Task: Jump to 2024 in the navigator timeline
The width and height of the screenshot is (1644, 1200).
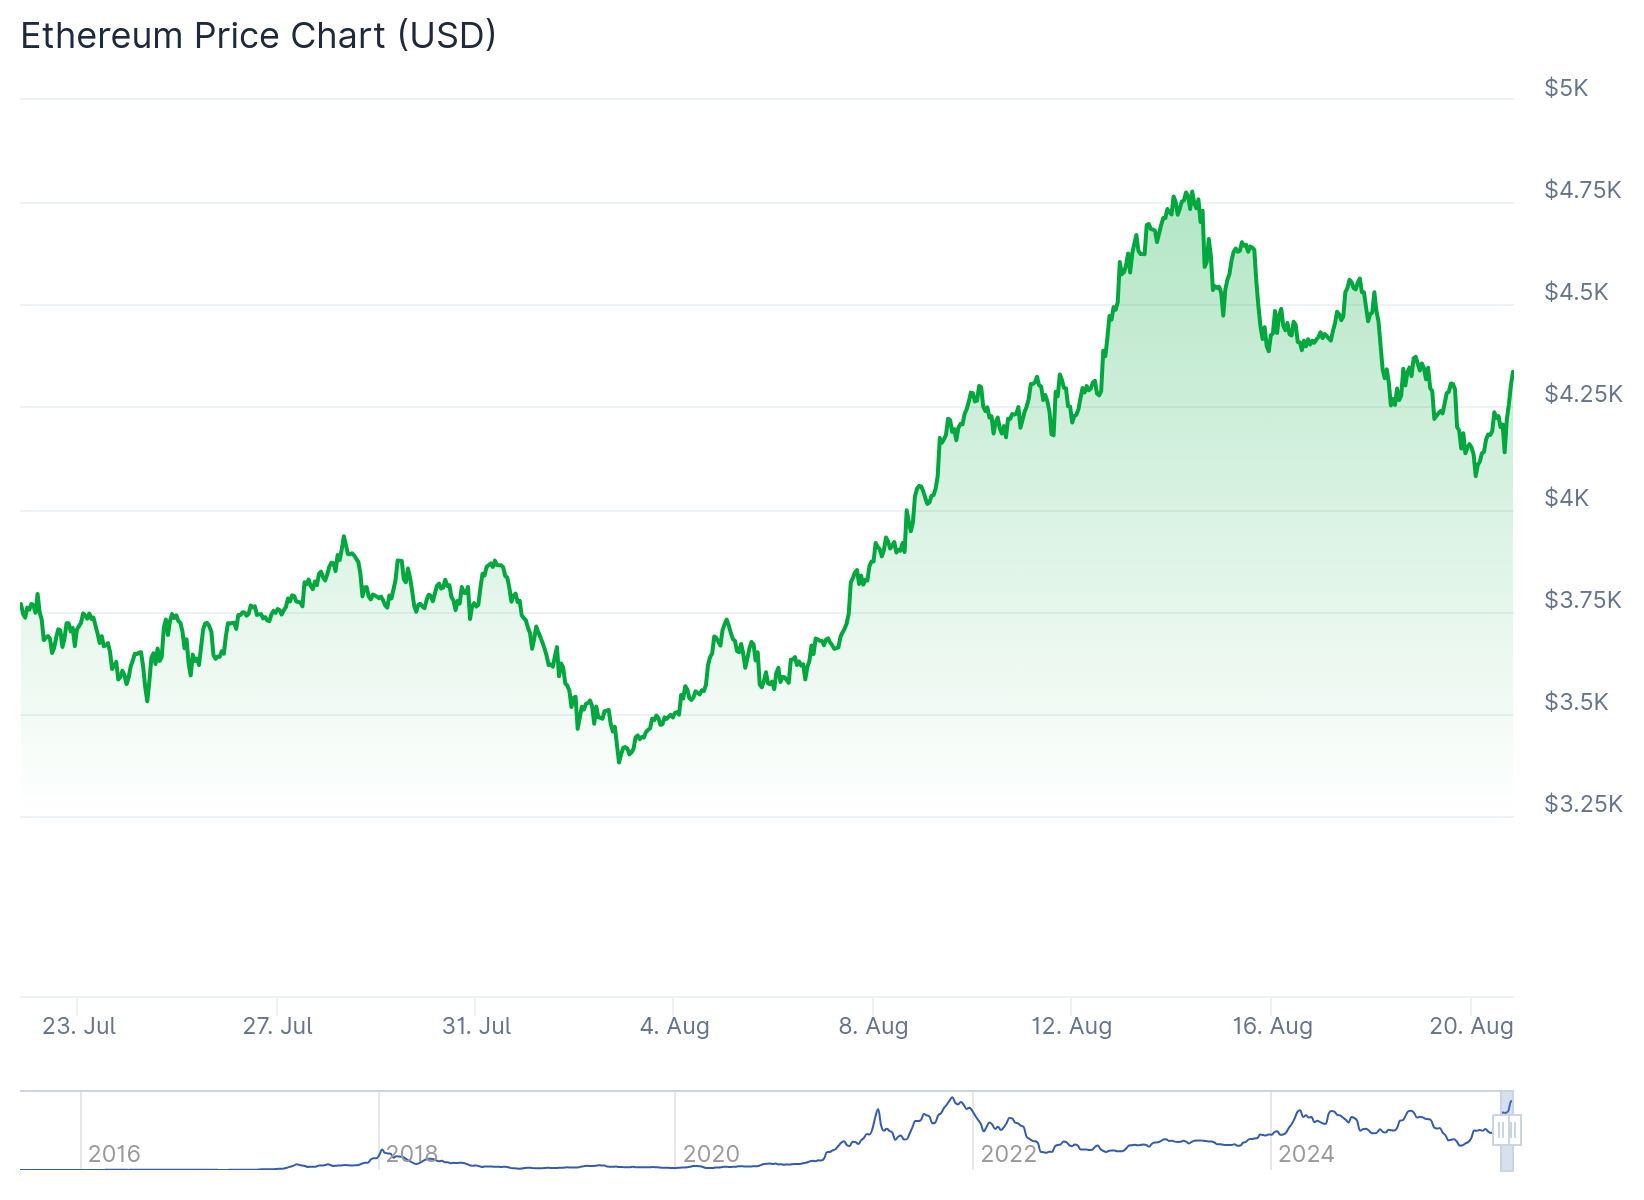Action: coord(1306,1154)
